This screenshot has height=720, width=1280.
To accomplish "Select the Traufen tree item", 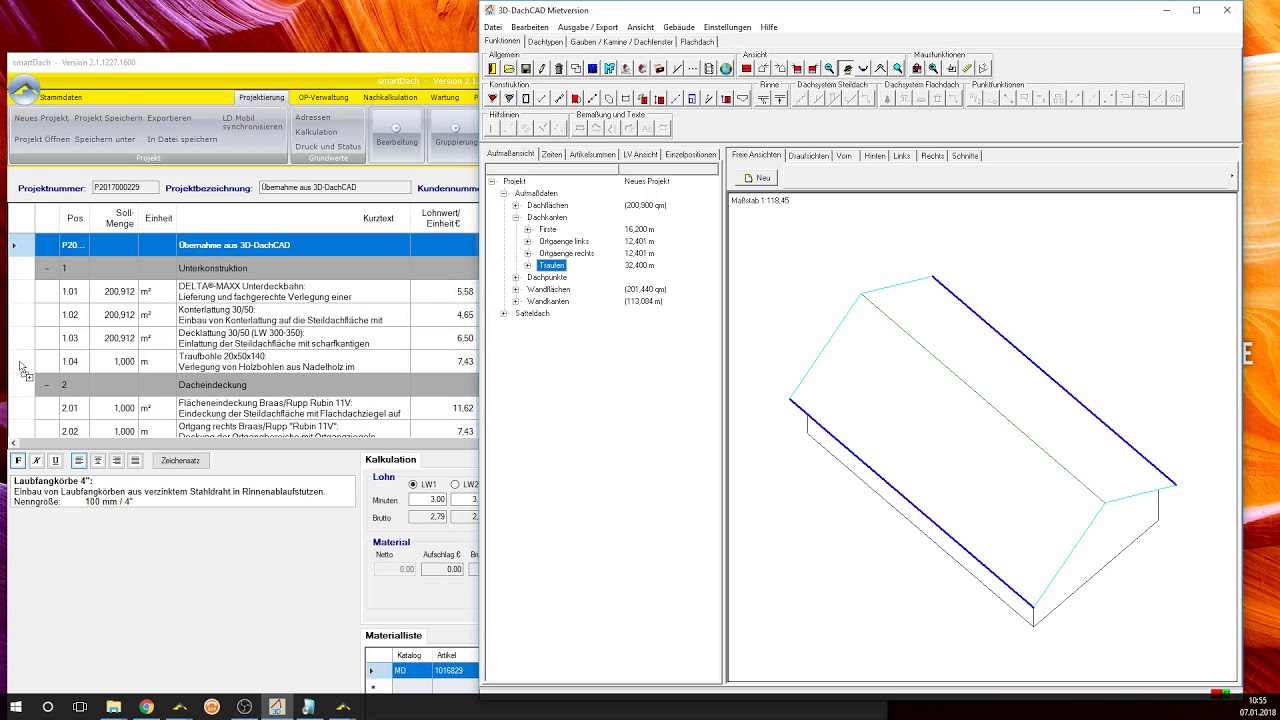I will (552, 265).
